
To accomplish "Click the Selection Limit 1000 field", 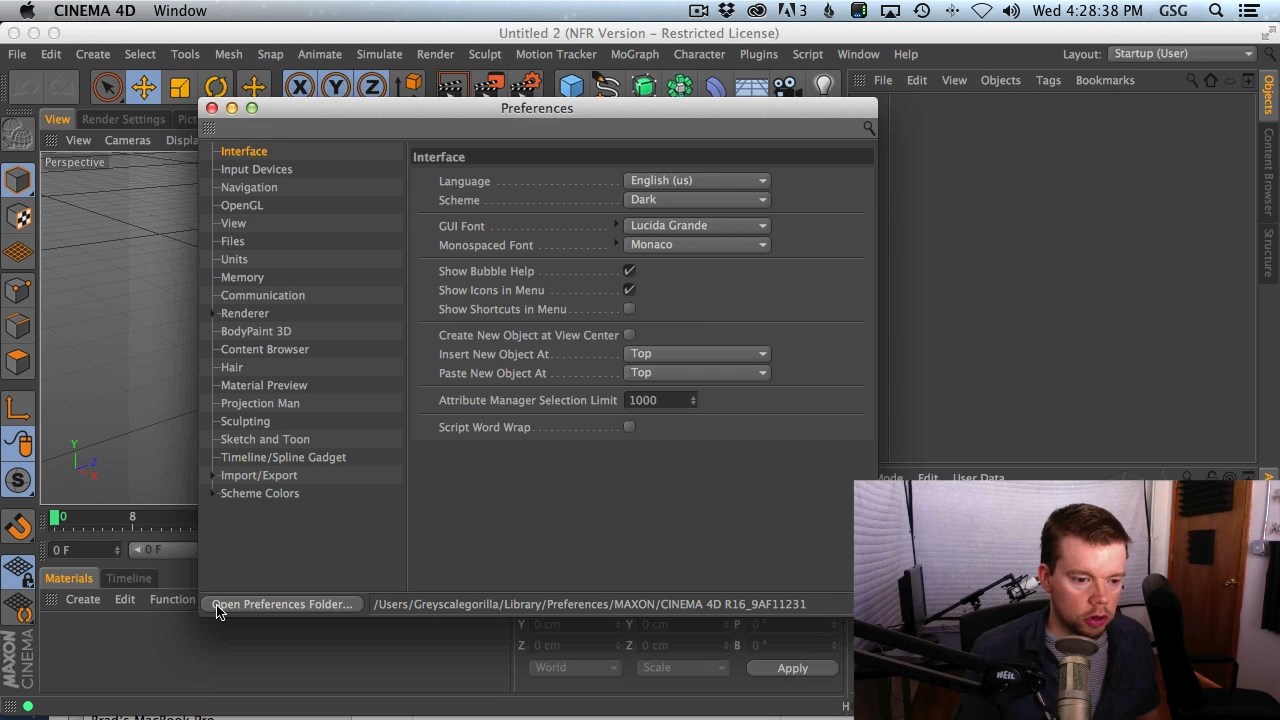I will [x=656, y=400].
